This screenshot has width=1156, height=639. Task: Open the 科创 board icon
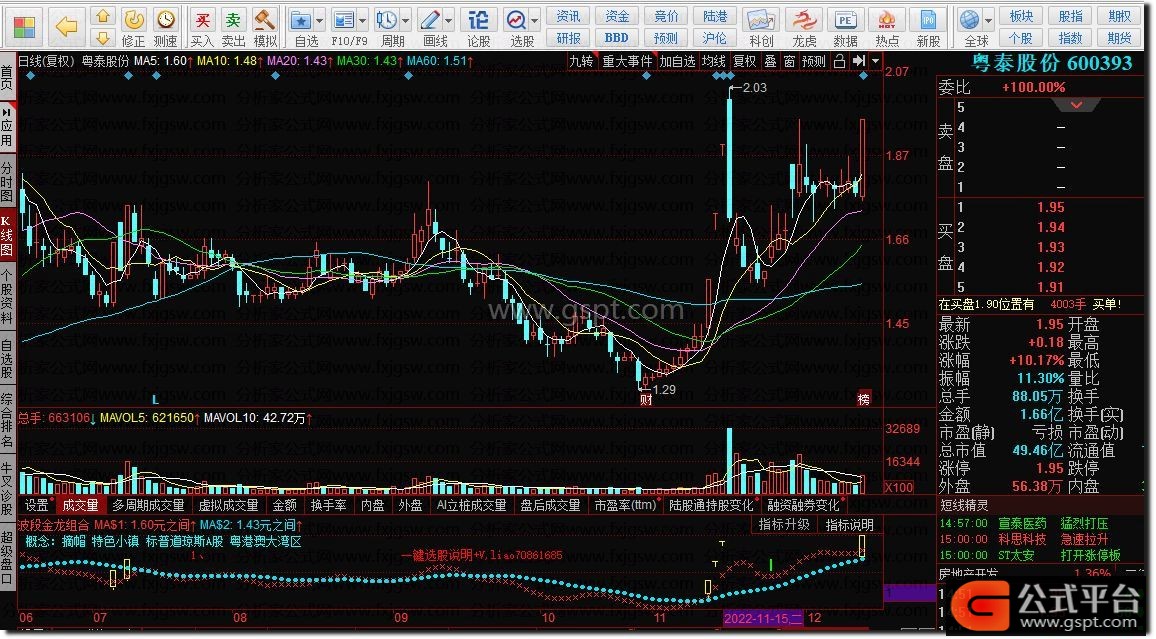coord(762,27)
